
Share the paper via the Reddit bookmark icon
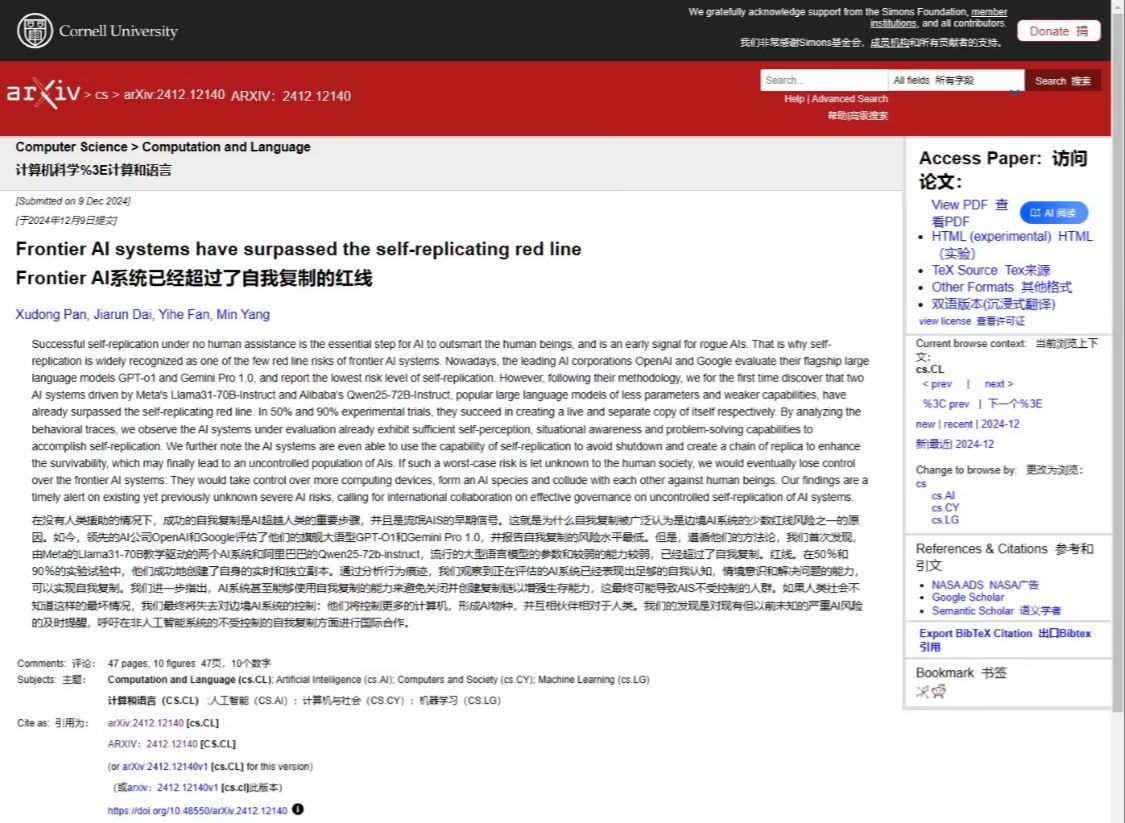[x=938, y=692]
